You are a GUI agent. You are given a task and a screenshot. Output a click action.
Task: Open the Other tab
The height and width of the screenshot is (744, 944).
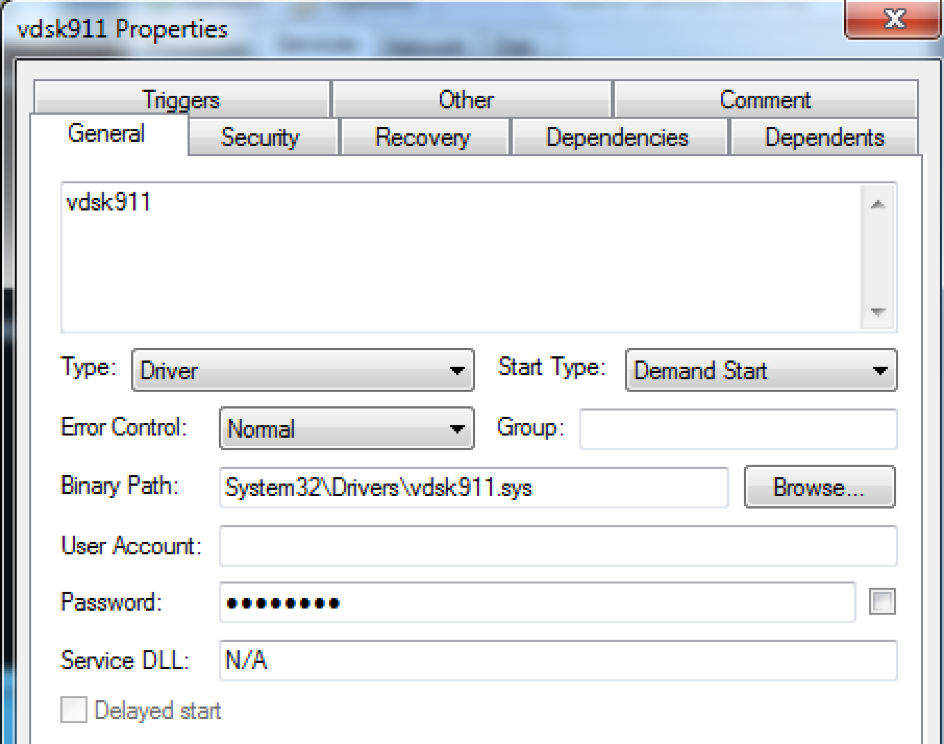(x=466, y=100)
